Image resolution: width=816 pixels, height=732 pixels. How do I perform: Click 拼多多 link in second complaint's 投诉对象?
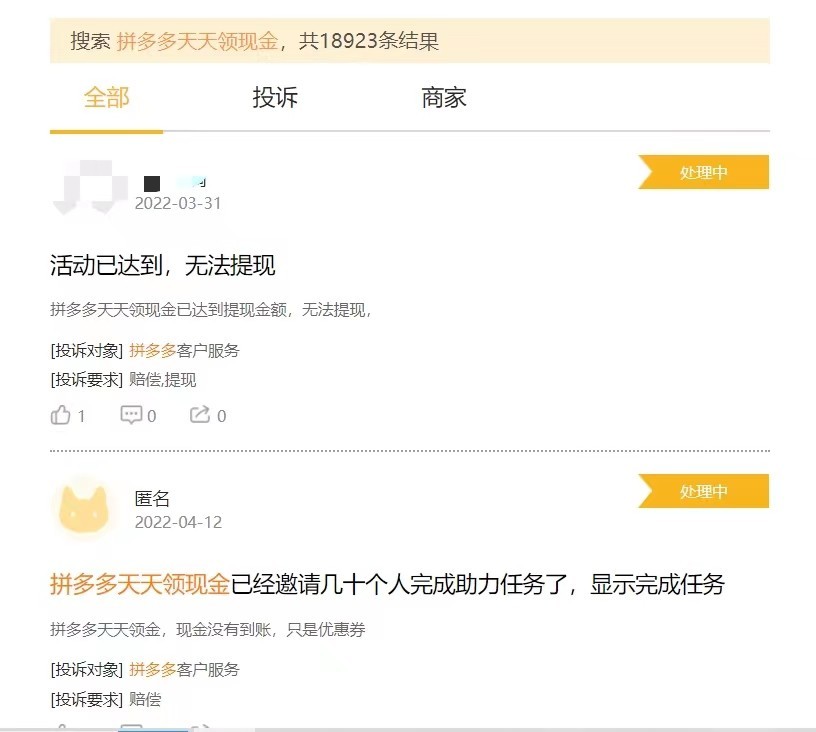(x=153, y=669)
